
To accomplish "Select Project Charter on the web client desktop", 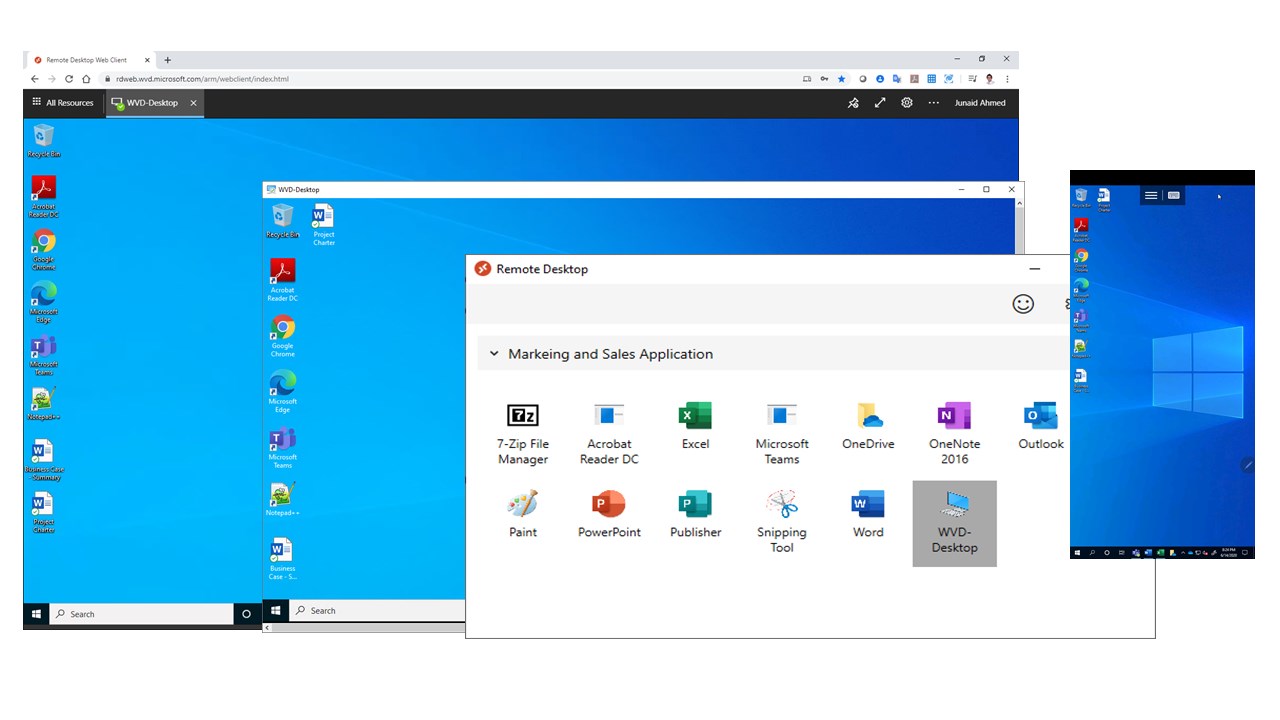I will pyautogui.click(x=43, y=512).
